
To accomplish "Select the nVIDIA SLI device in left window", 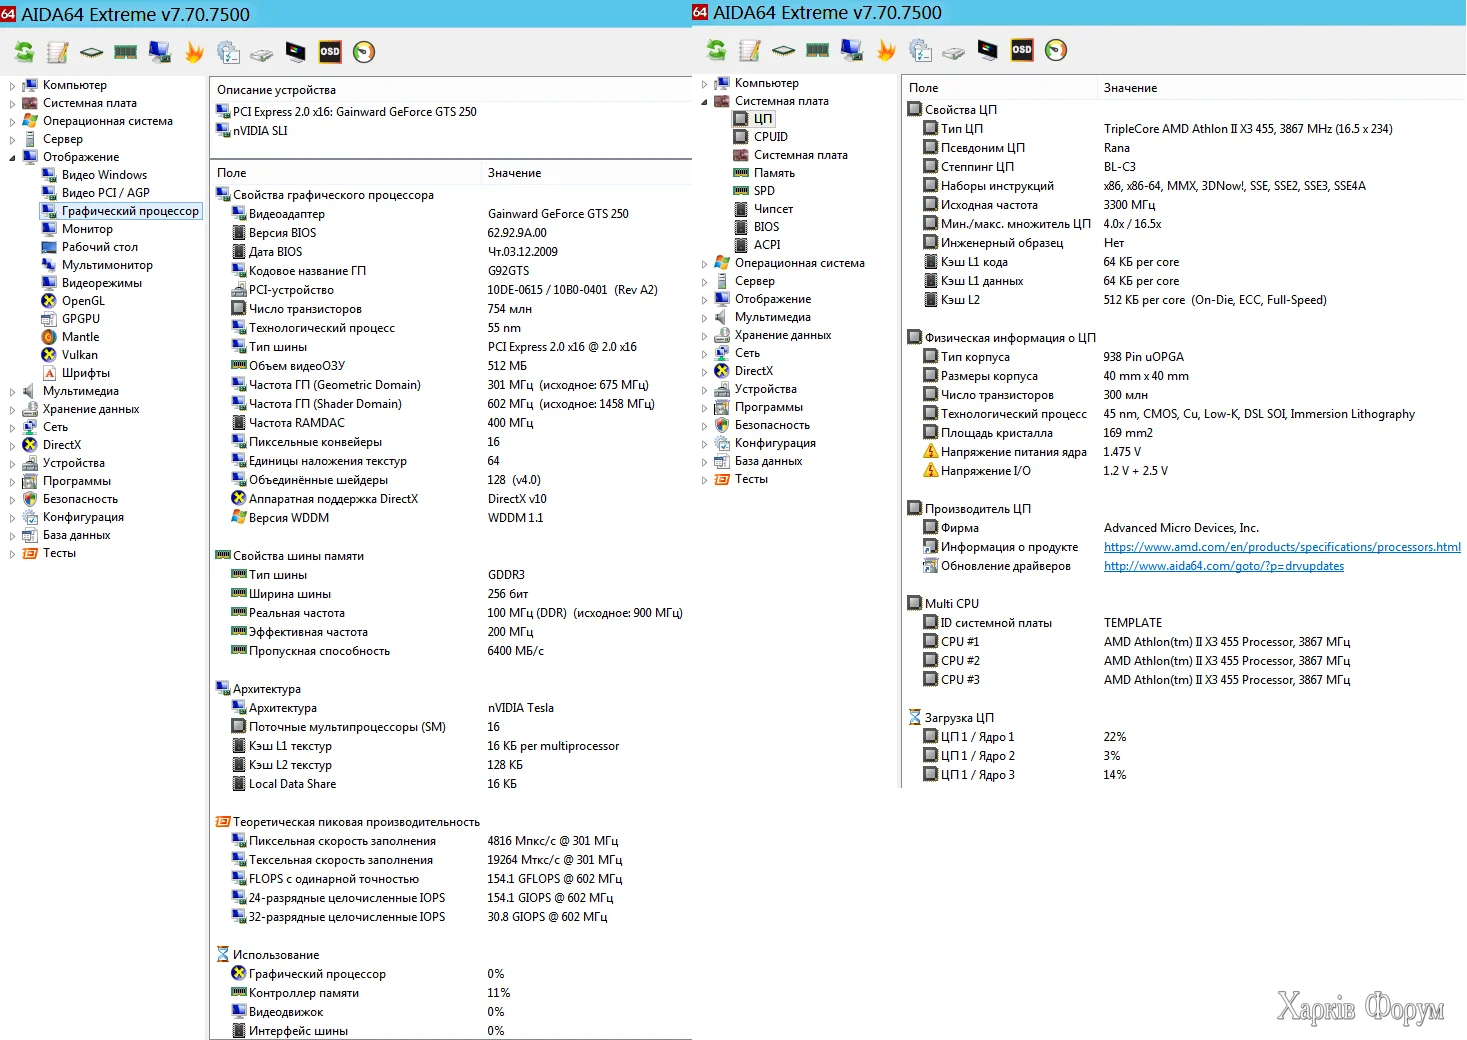I will coord(260,131).
